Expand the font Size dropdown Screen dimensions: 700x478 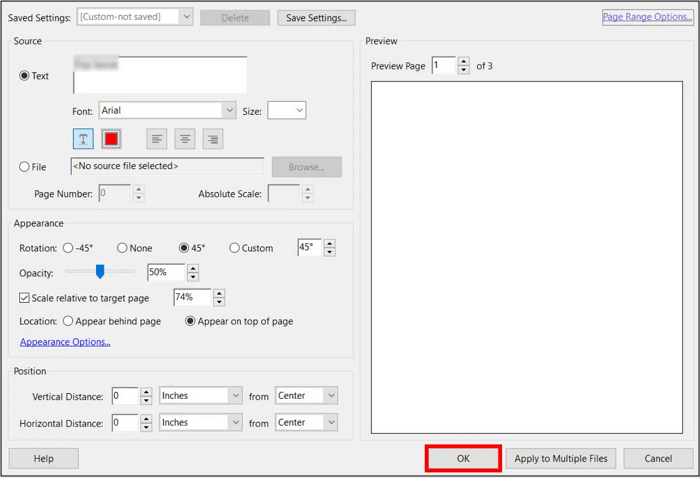click(298, 111)
